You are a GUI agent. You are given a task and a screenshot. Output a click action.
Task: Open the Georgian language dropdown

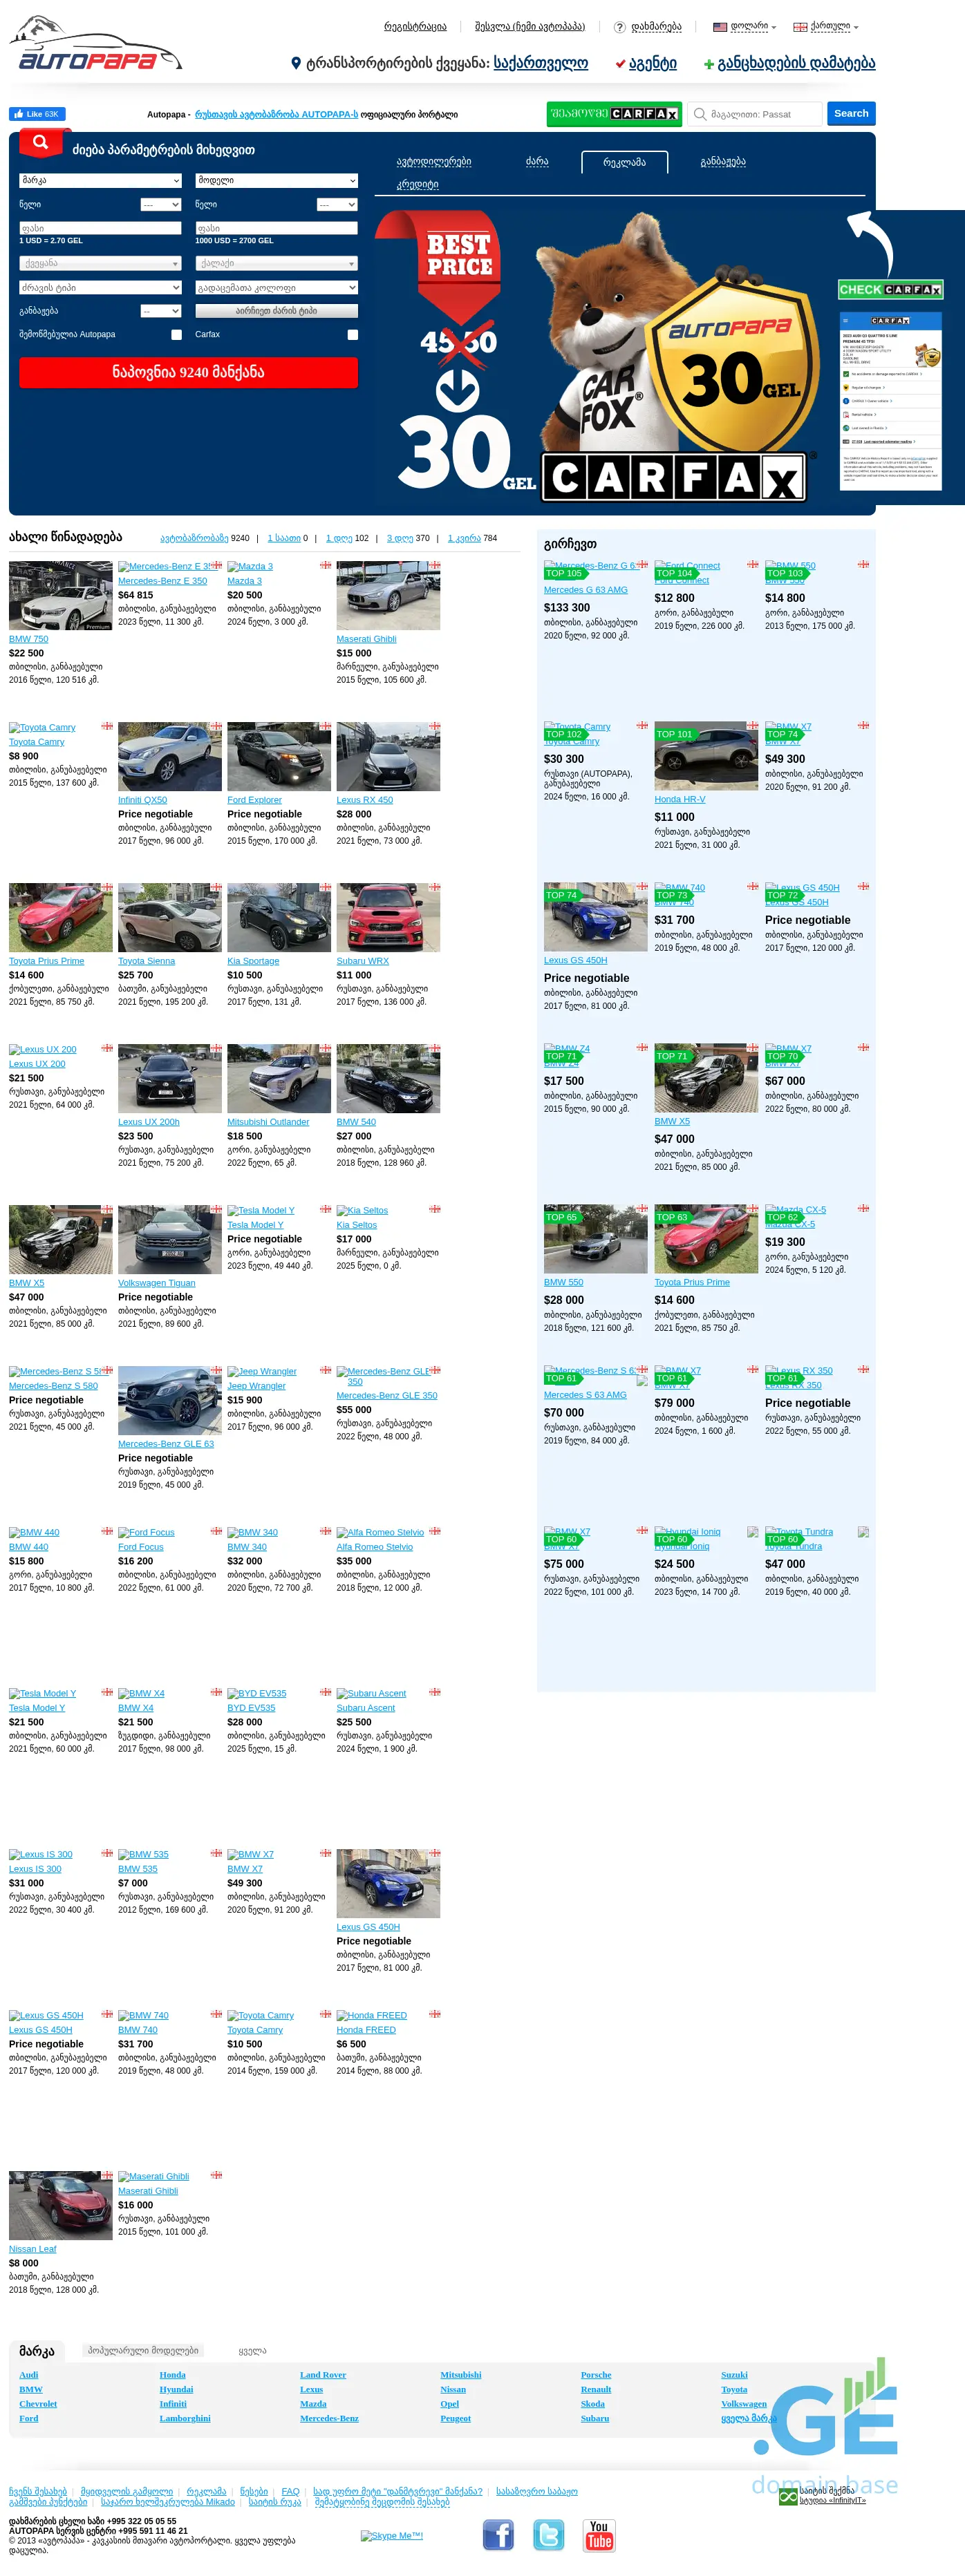click(826, 27)
